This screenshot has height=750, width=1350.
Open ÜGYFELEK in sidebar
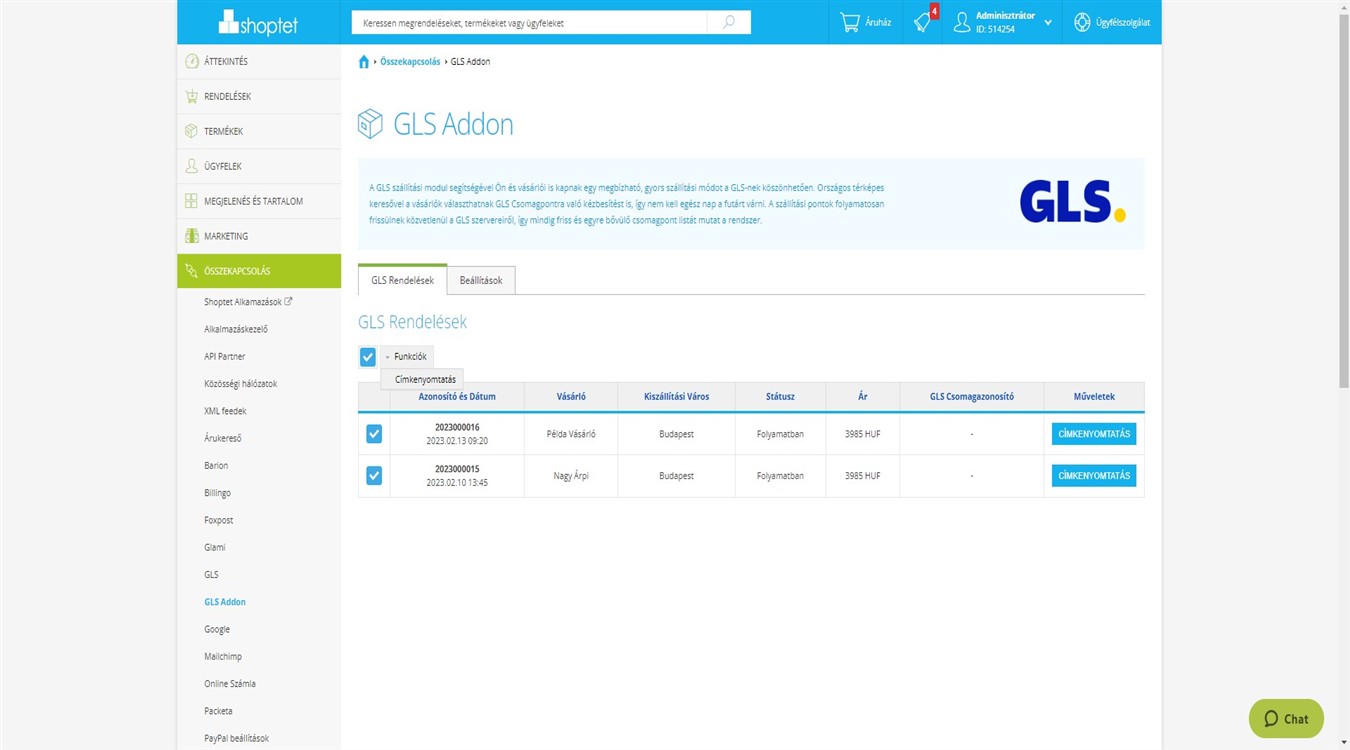(259, 166)
